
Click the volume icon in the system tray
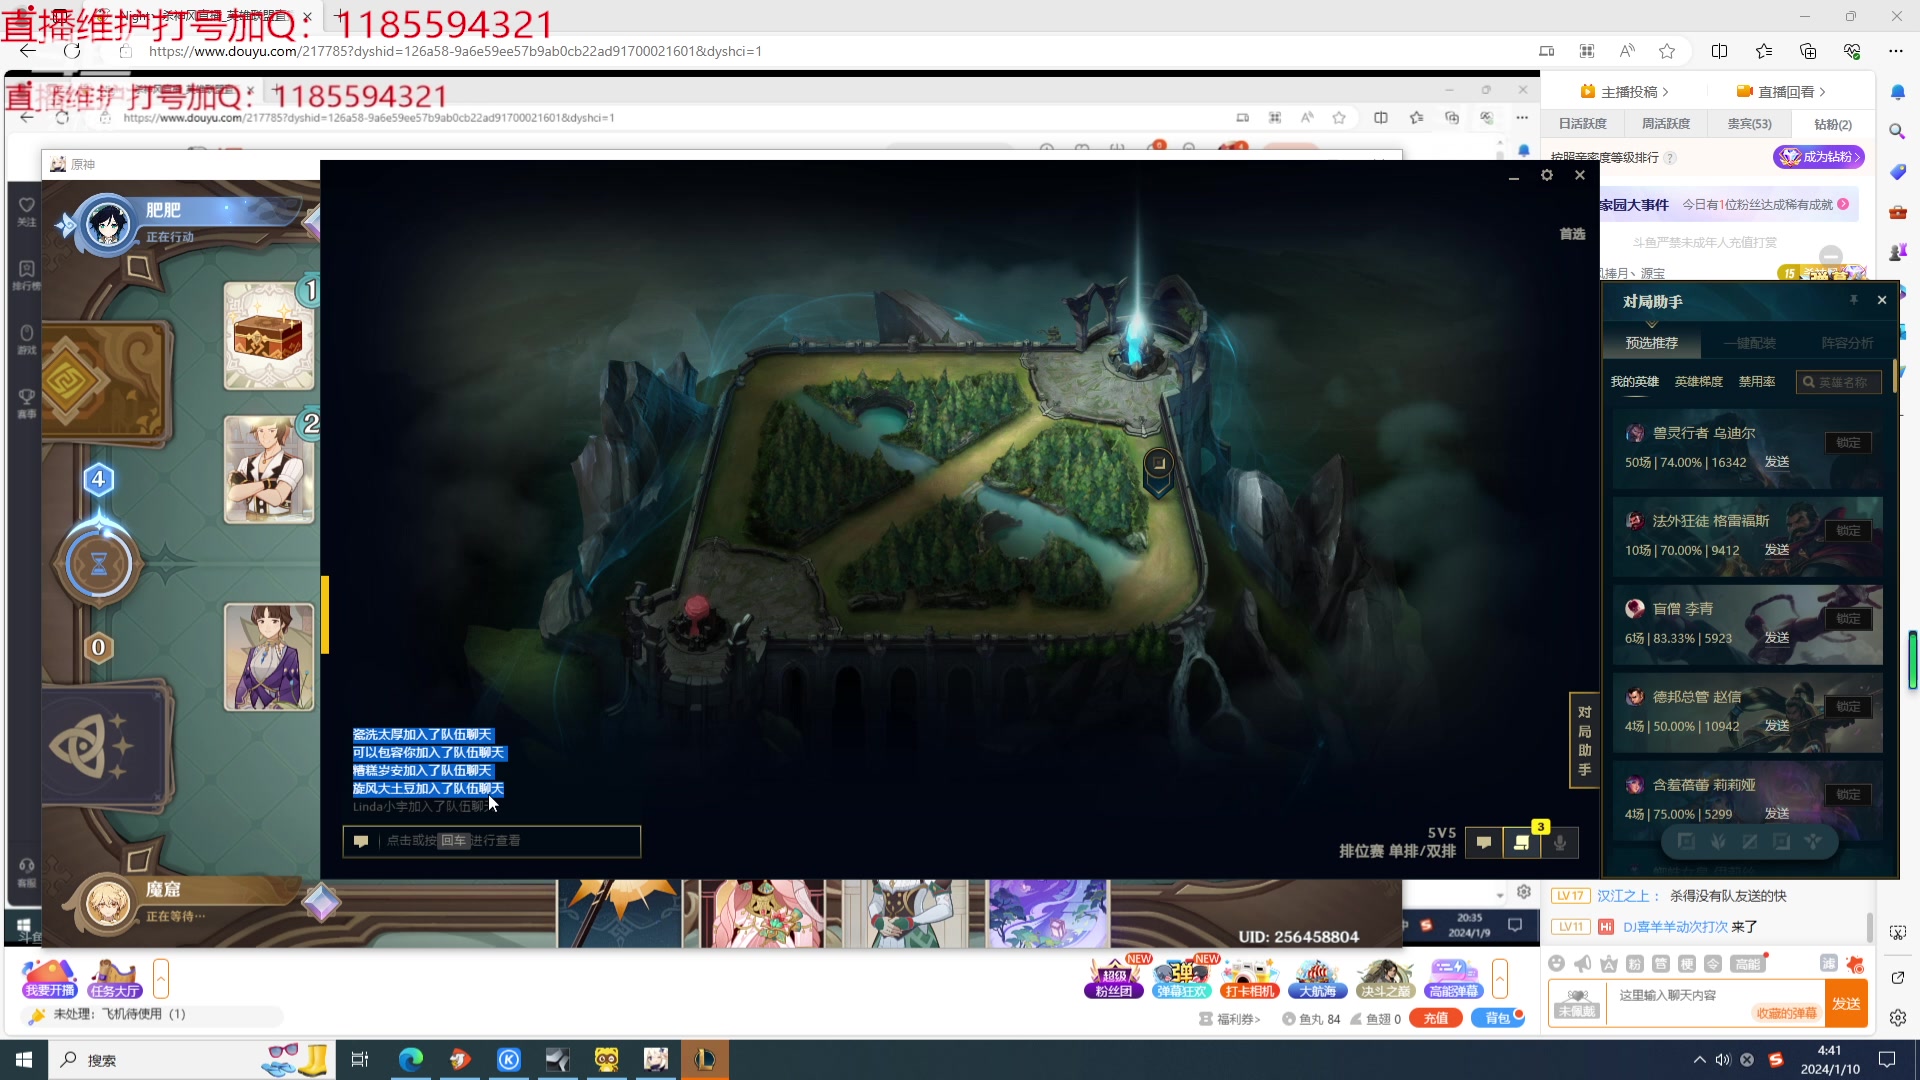pos(1723,1059)
